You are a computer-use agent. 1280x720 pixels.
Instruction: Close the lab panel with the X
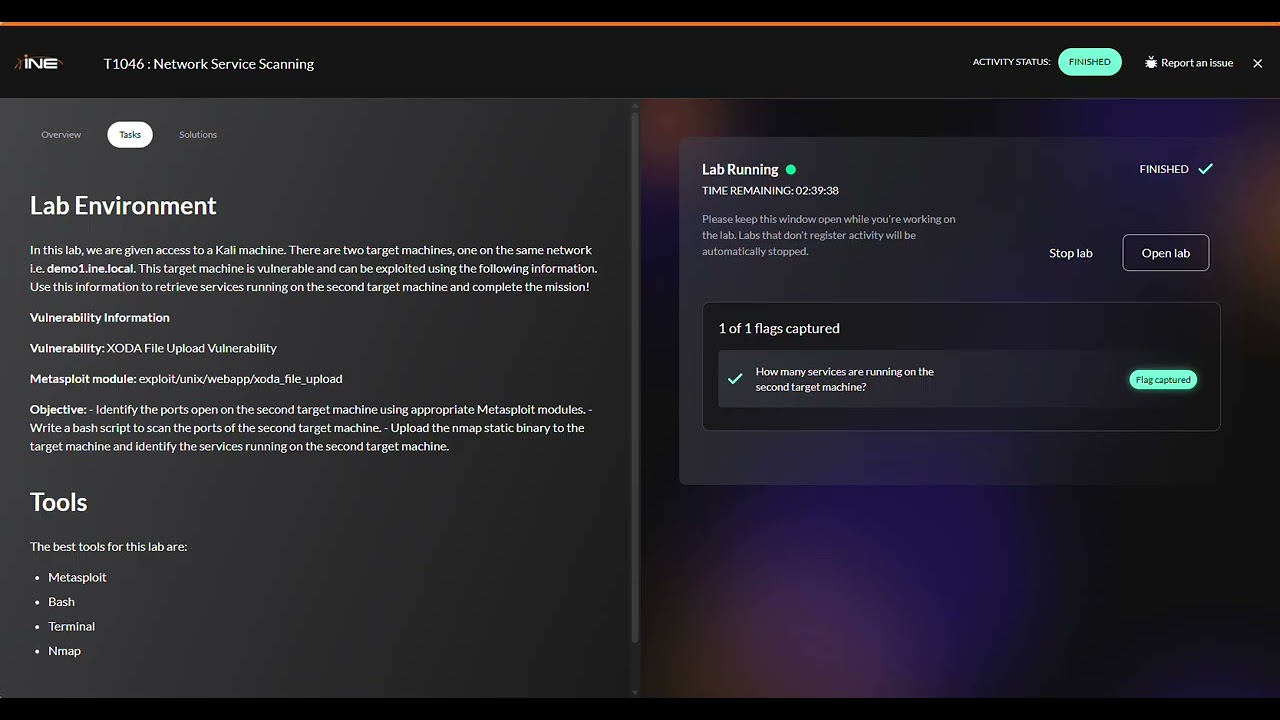tap(1258, 63)
